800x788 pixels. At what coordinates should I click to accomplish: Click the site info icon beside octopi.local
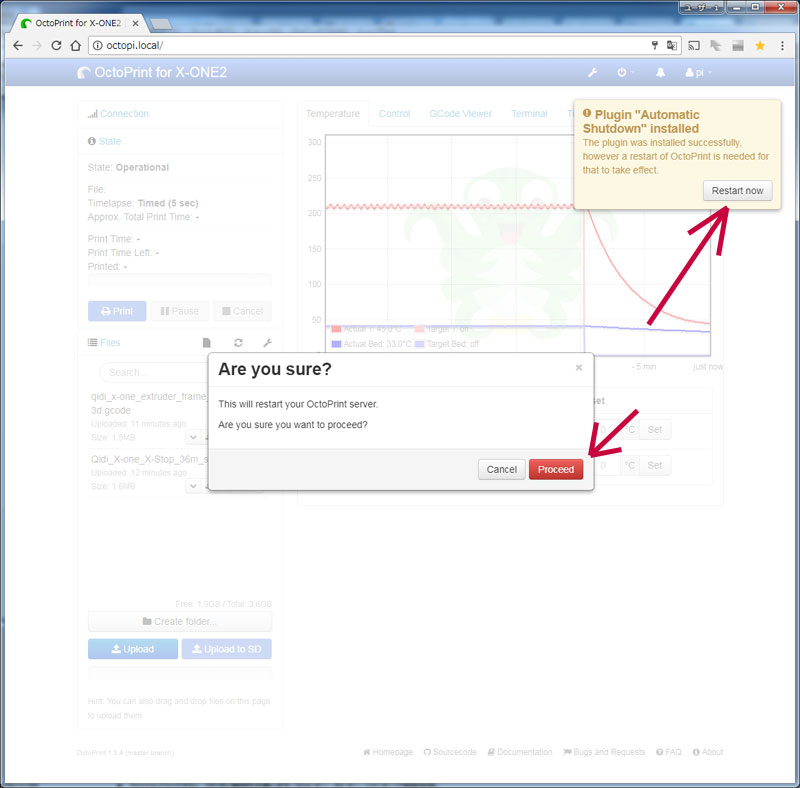[97, 45]
